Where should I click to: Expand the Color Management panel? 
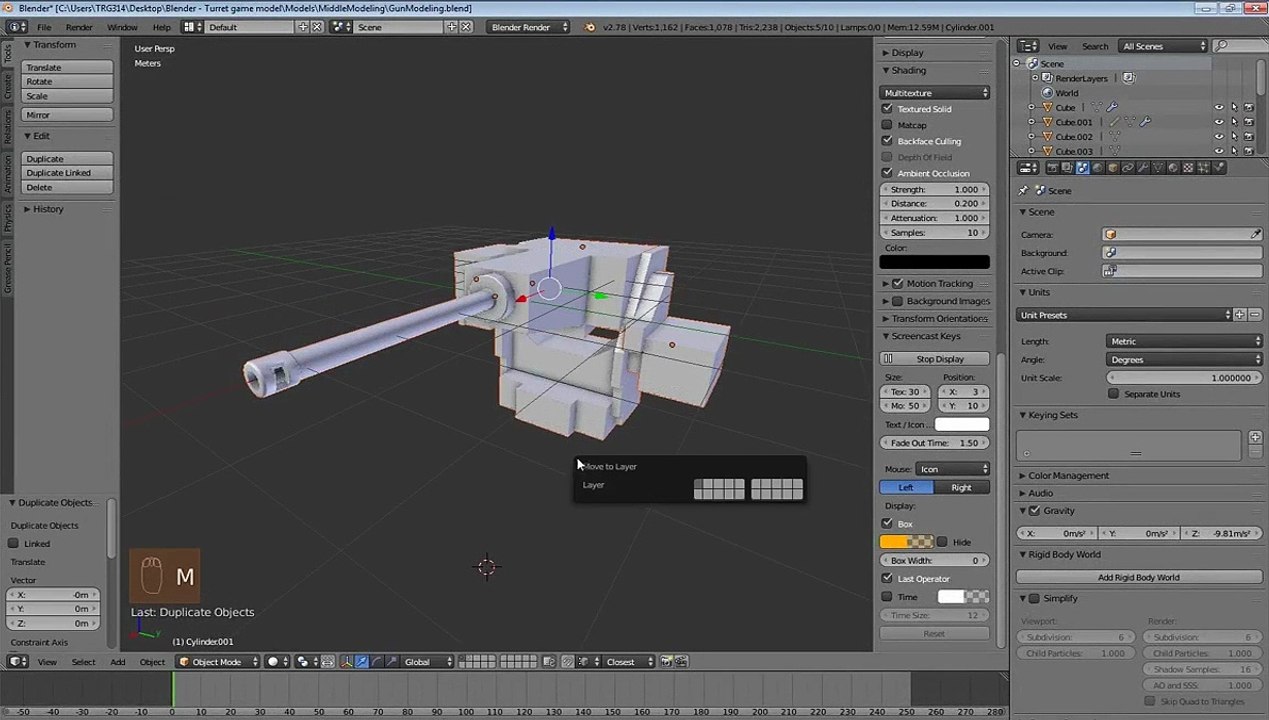pyautogui.click(x=1068, y=476)
